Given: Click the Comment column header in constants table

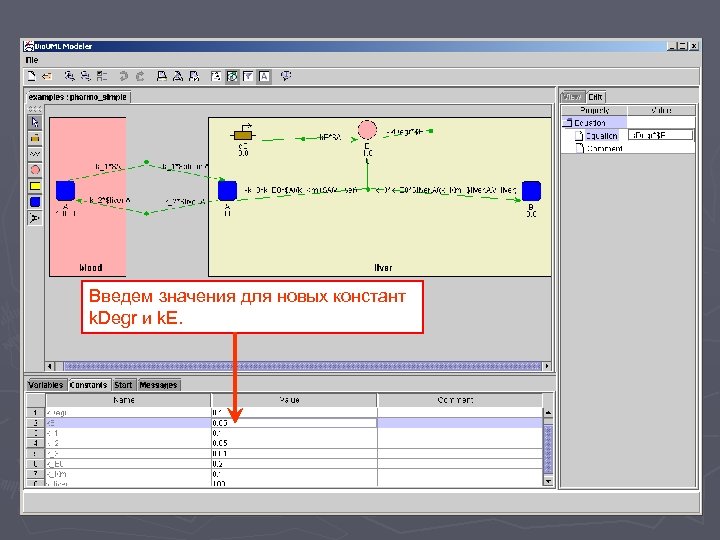Looking at the screenshot, I should click(x=460, y=400).
